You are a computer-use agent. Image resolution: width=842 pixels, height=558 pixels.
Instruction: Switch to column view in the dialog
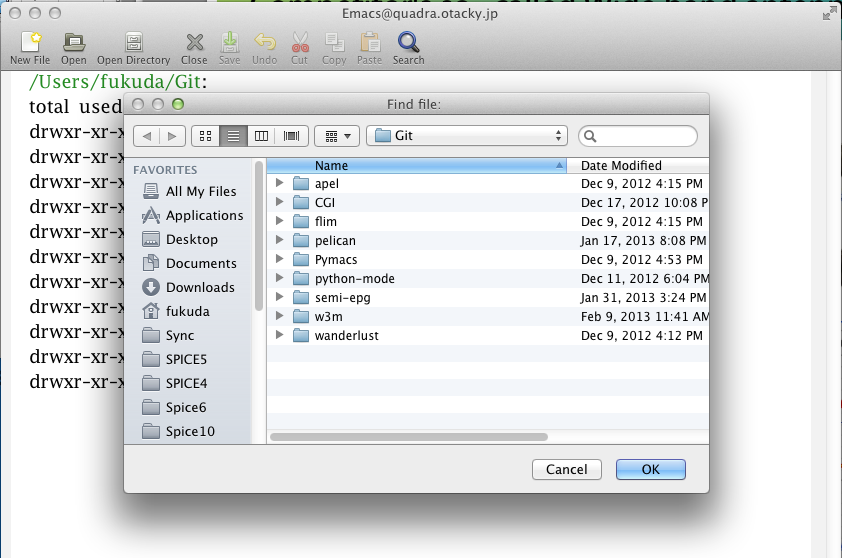[x=262, y=136]
